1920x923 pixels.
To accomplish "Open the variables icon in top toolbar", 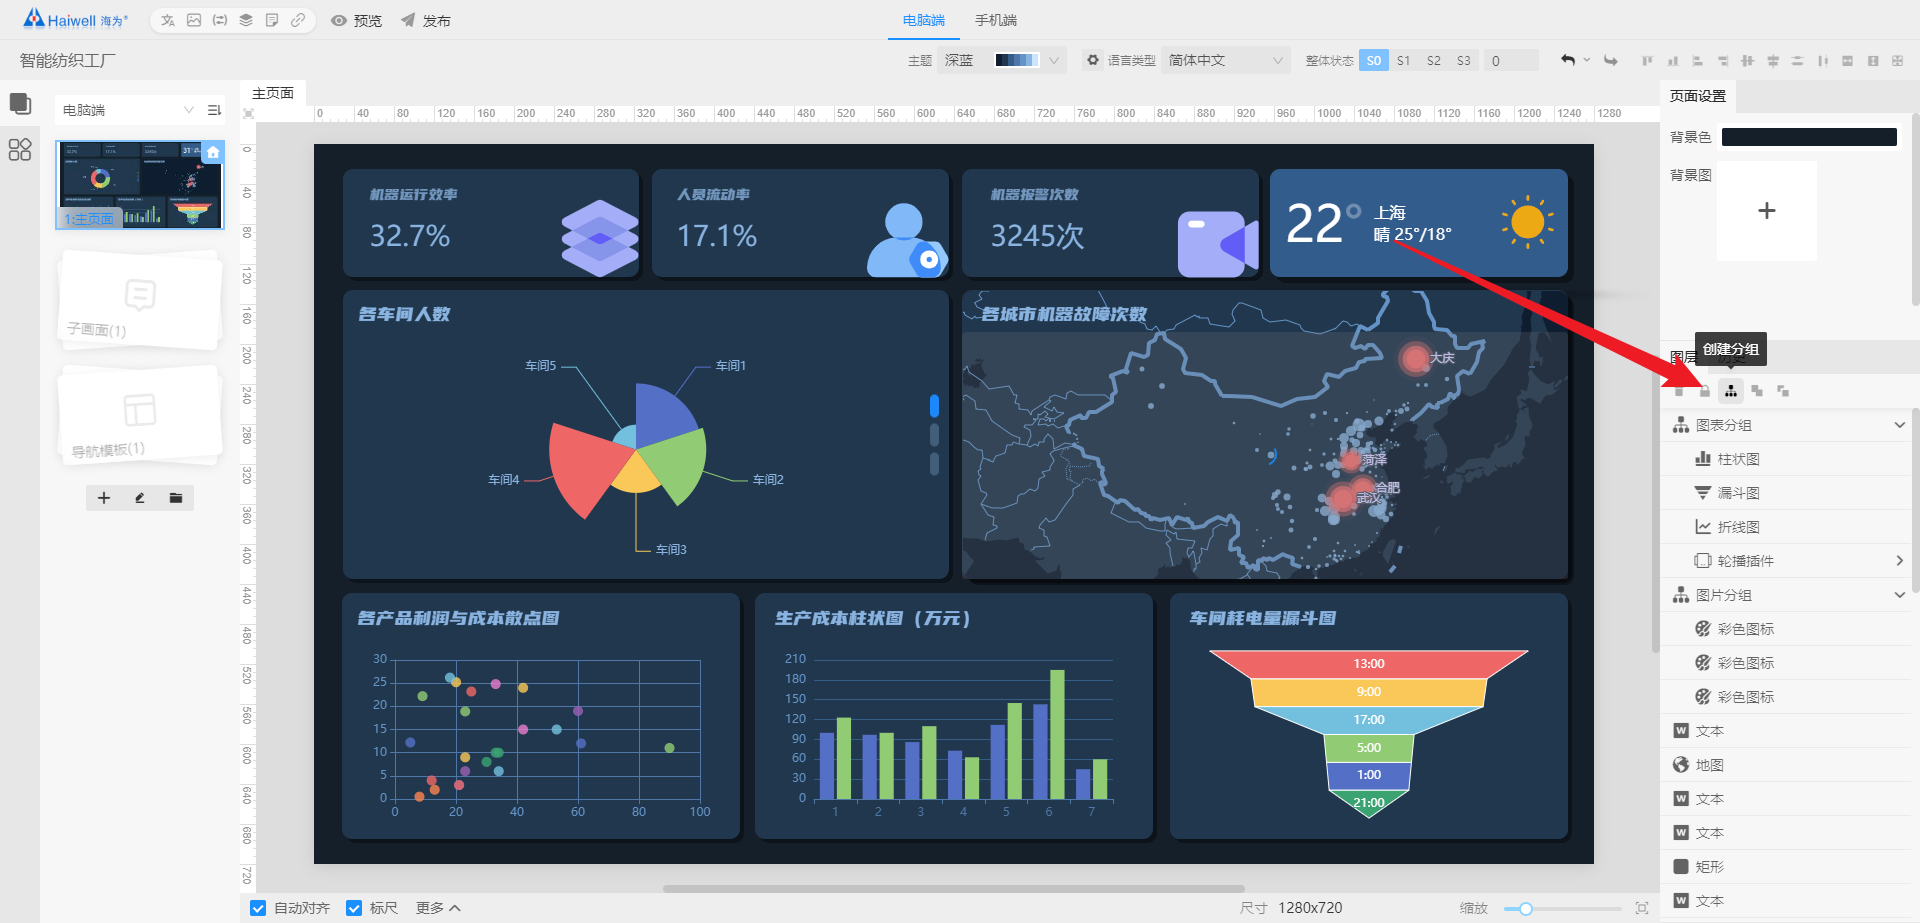I will click(x=220, y=20).
